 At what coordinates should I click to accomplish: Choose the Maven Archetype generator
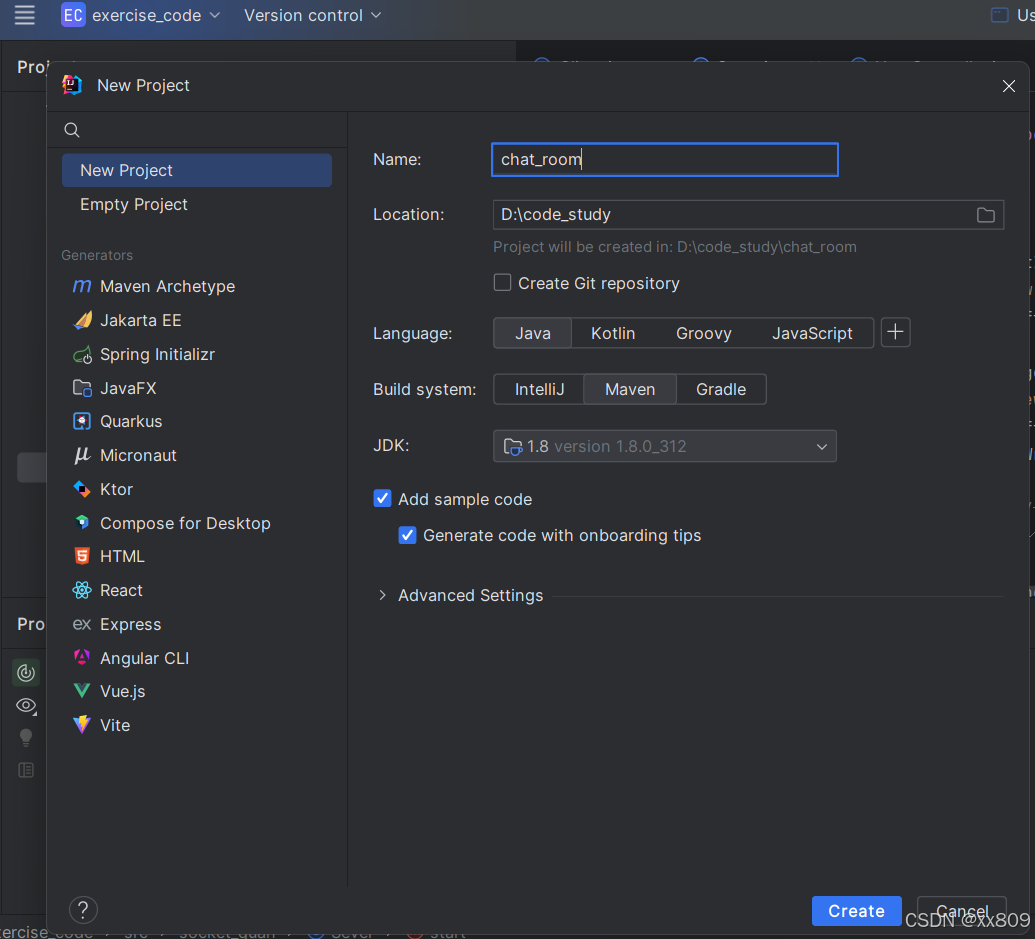[x=153, y=286]
